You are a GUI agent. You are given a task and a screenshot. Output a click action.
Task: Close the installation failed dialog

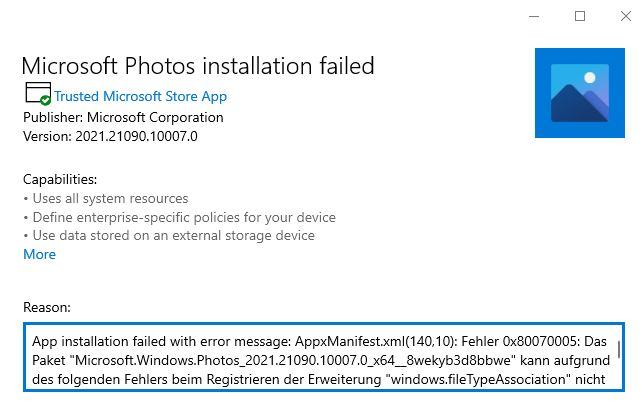coord(626,16)
